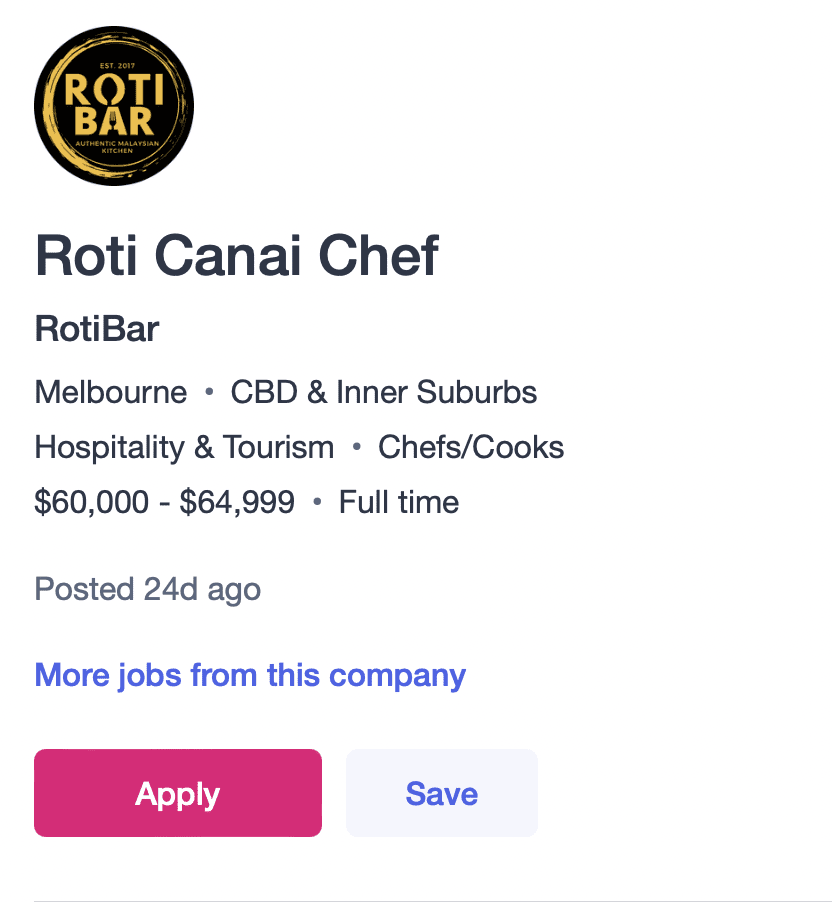832x902 pixels.
Task: Open More jobs from this company
Action: [x=250, y=675]
